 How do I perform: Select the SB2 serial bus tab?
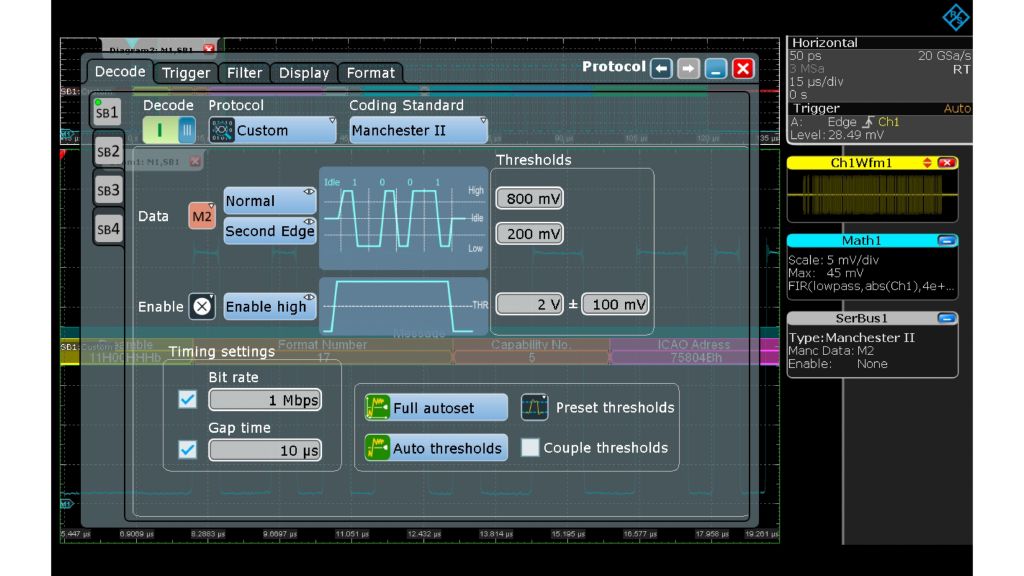click(108, 152)
